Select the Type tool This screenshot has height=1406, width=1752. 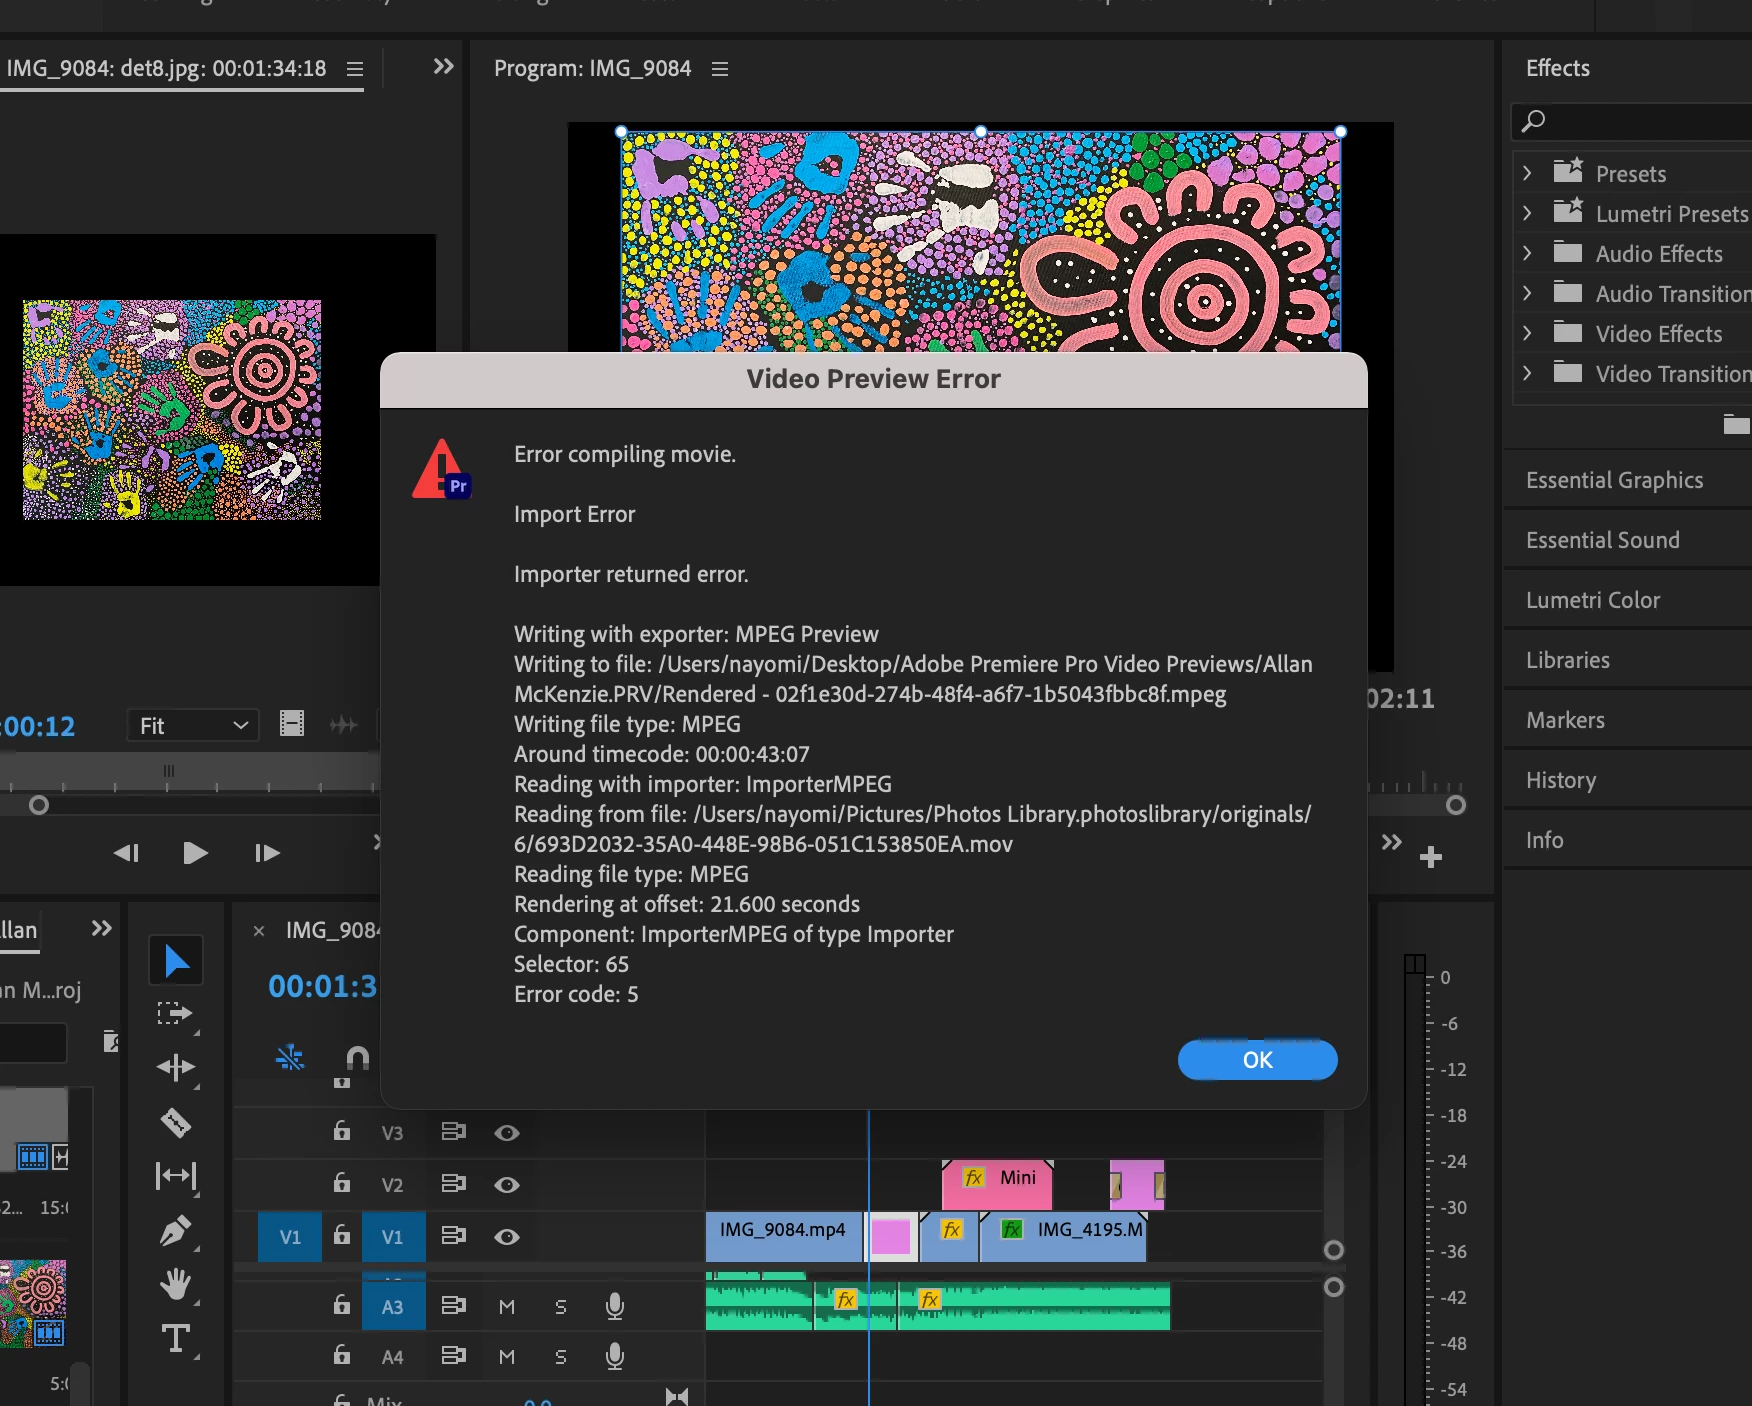point(176,1338)
